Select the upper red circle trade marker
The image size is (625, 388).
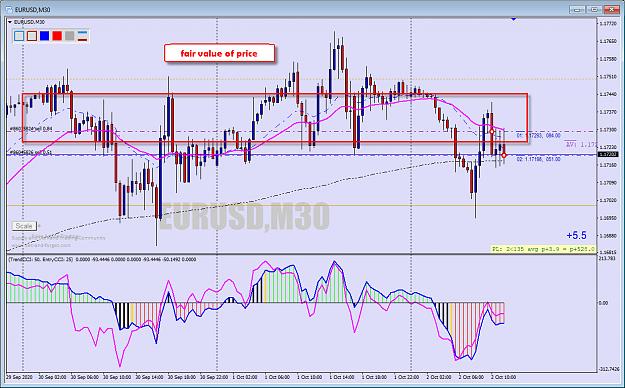(x=492, y=131)
